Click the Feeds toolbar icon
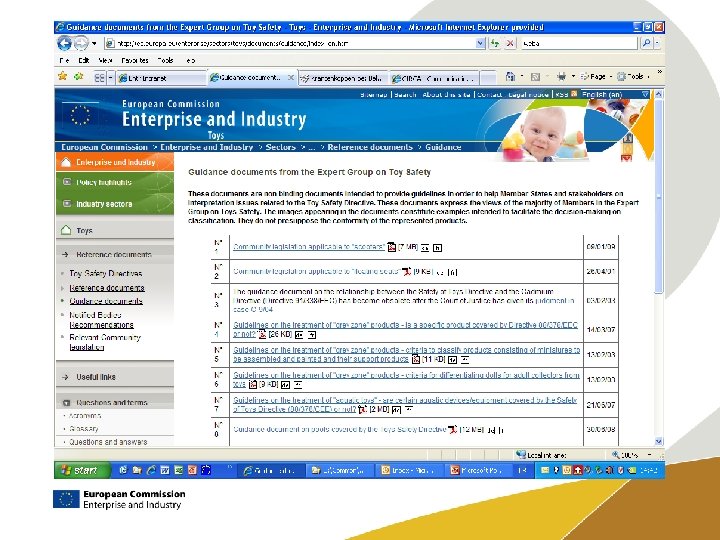720x540 pixels. click(x=535, y=77)
